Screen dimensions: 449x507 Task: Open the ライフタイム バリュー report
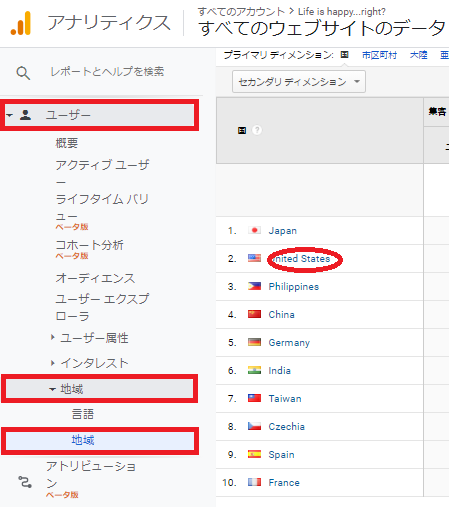point(102,207)
